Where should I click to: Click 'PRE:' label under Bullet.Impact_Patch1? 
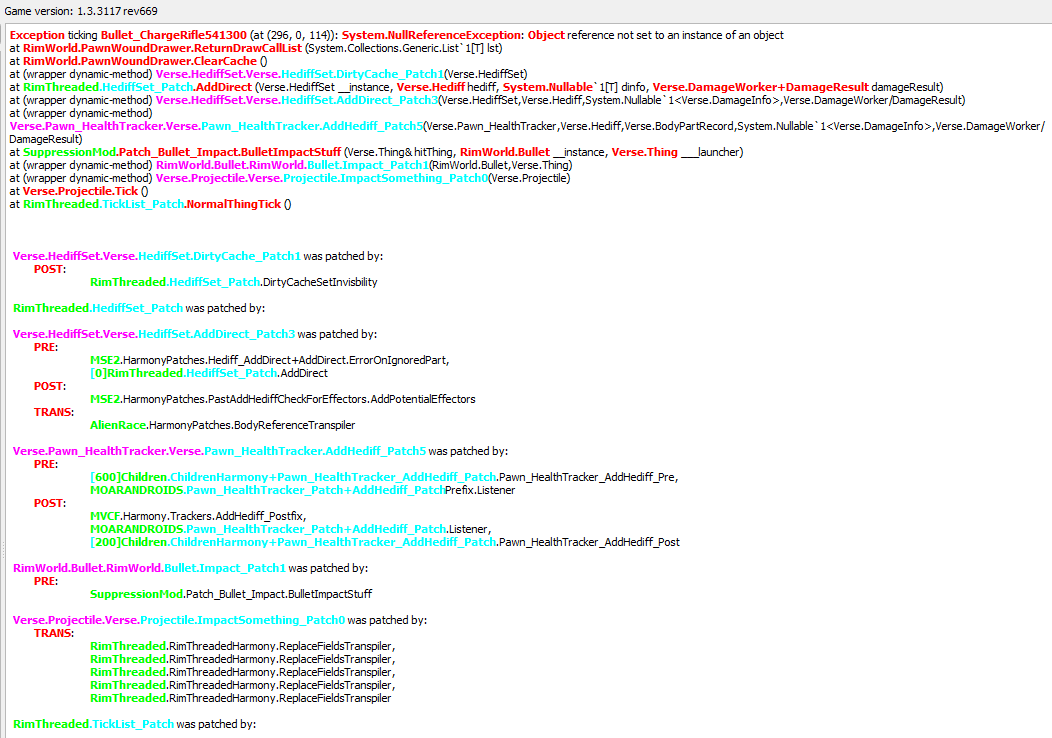[46, 581]
